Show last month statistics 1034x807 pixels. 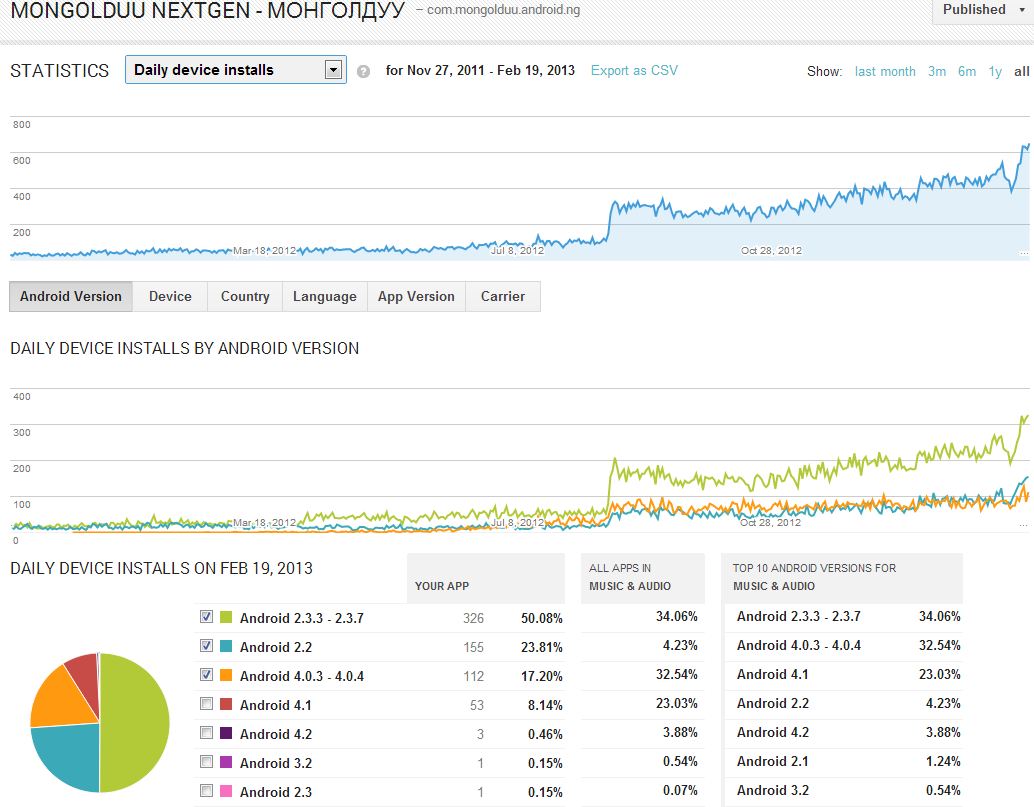click(x=885, y=71)
